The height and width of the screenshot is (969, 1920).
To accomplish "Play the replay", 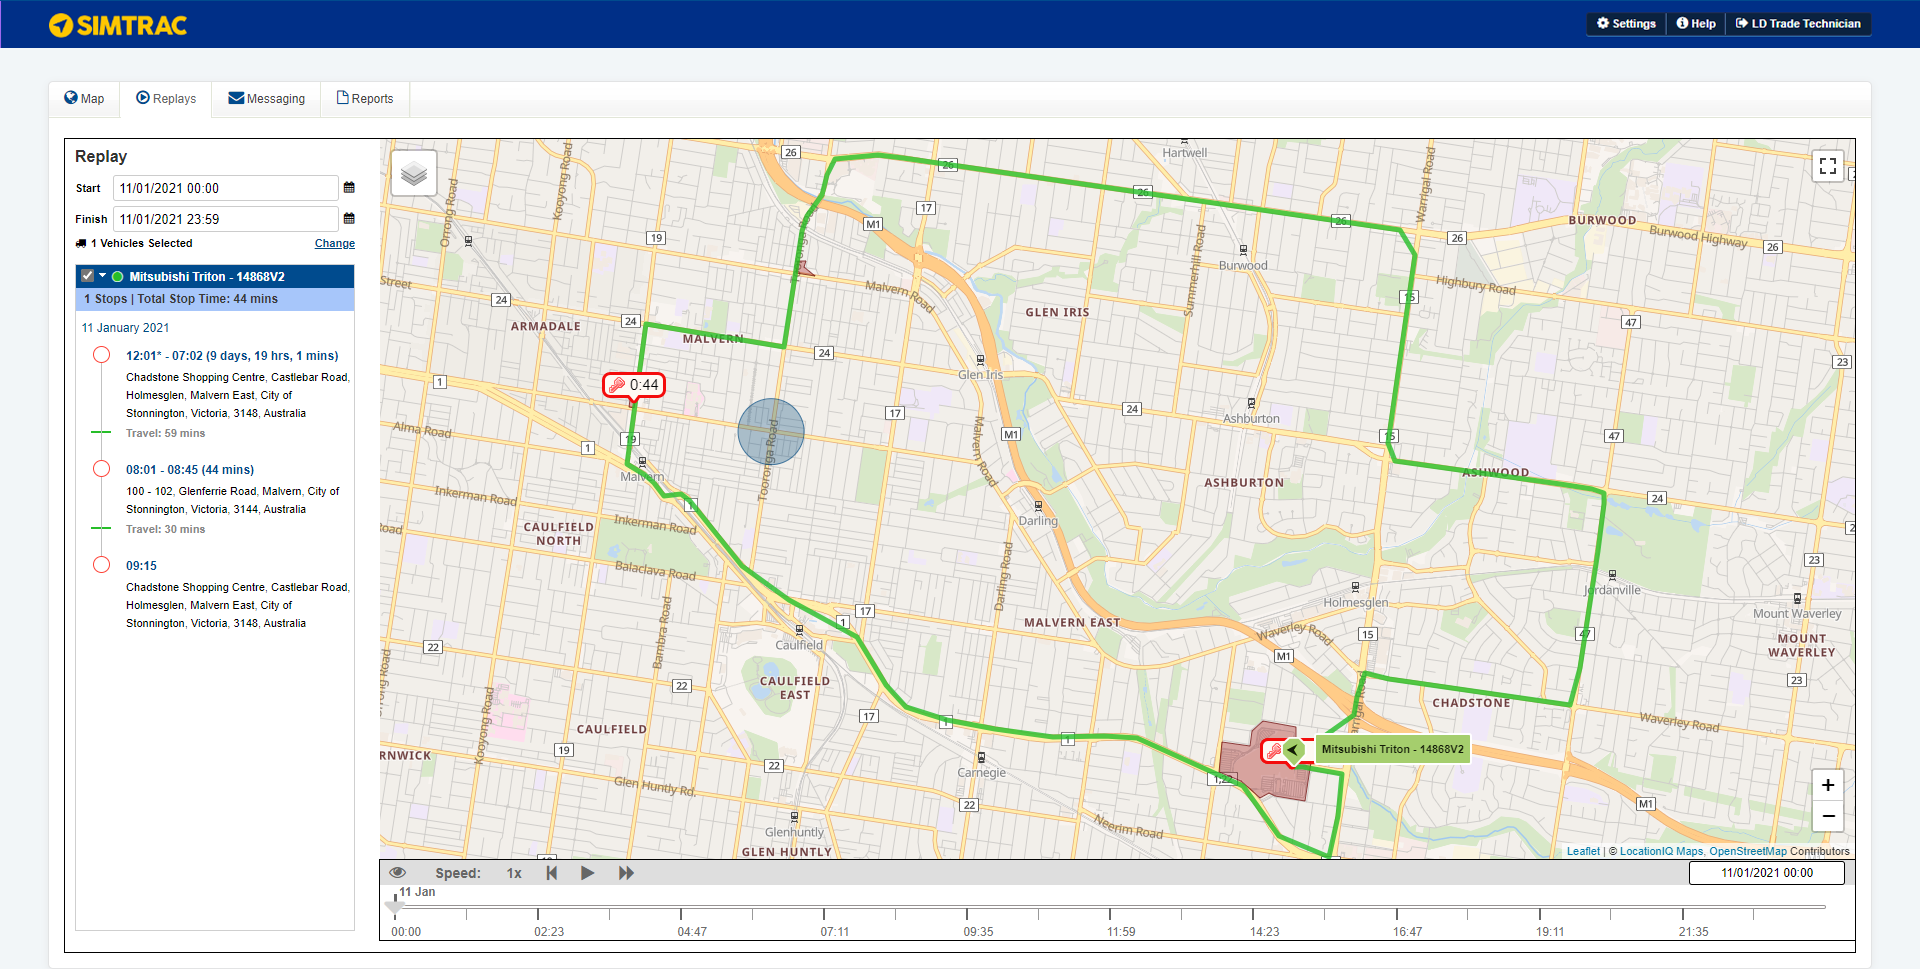I will [x=588, y=873].
